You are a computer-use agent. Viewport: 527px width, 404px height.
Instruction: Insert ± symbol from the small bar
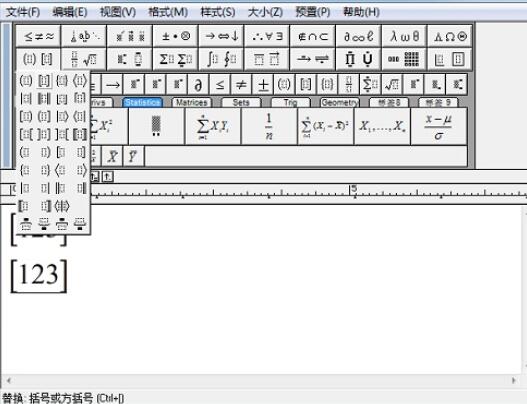click(263, 84)
